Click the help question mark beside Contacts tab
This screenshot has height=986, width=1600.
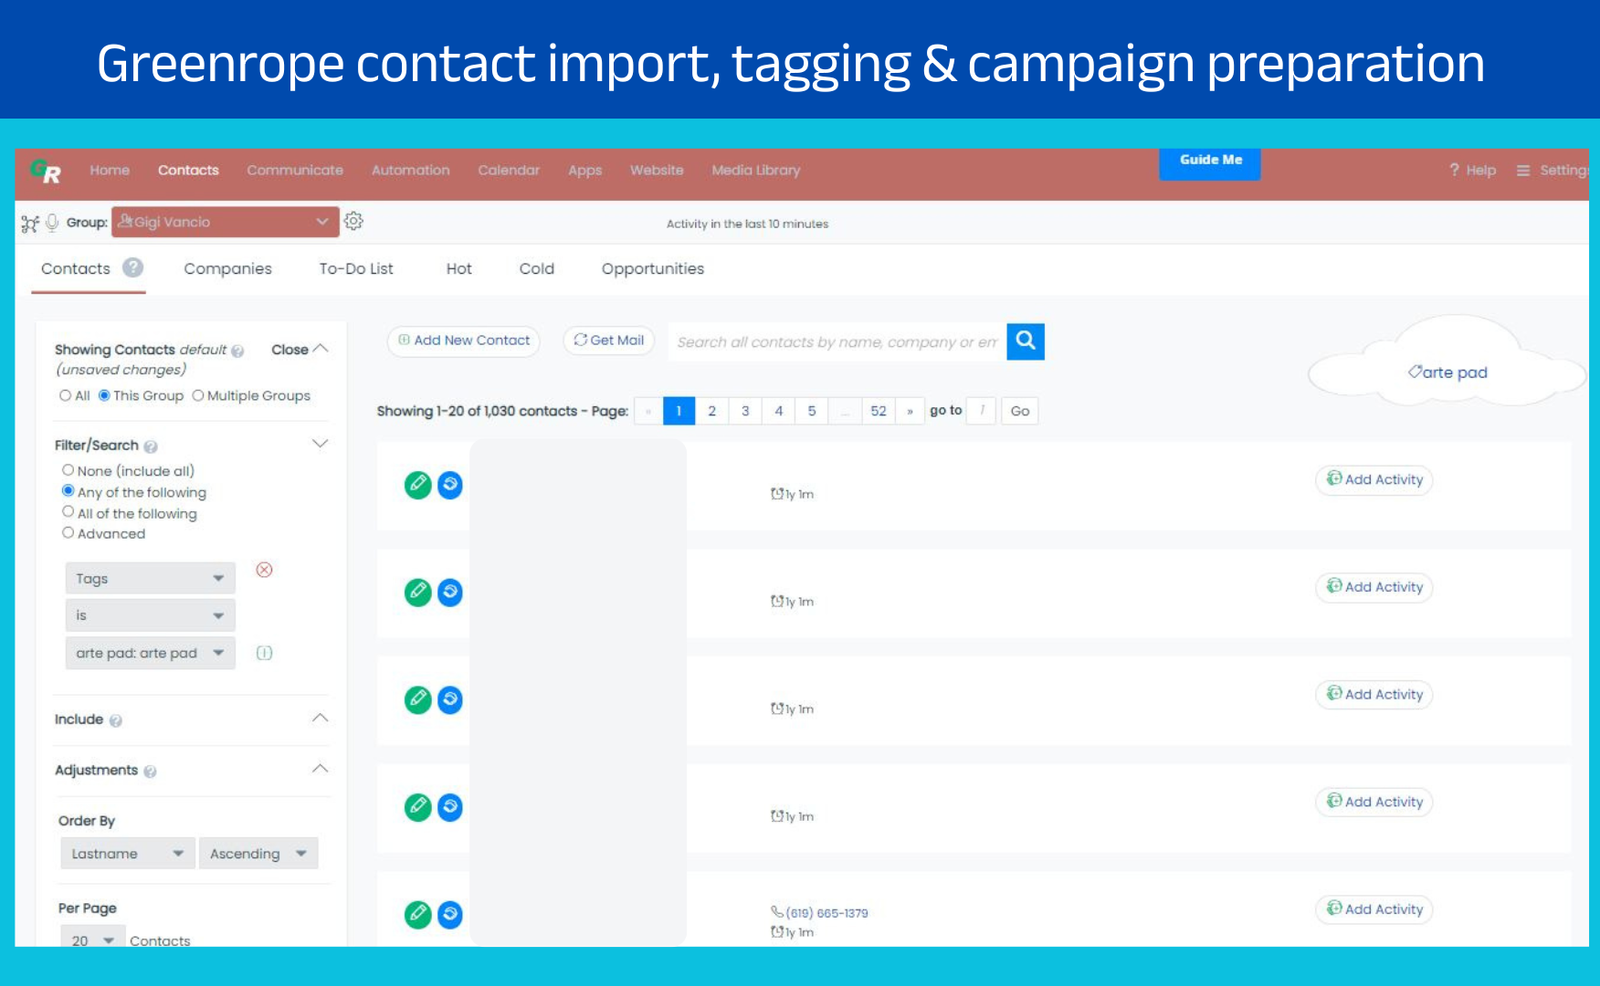(x=133, y=268)
